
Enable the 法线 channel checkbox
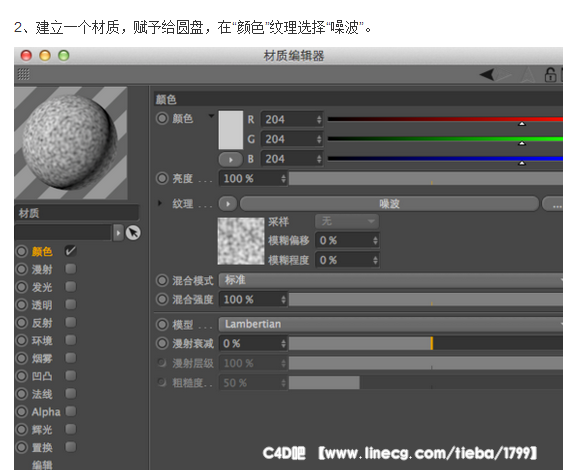tap(70, 394)
